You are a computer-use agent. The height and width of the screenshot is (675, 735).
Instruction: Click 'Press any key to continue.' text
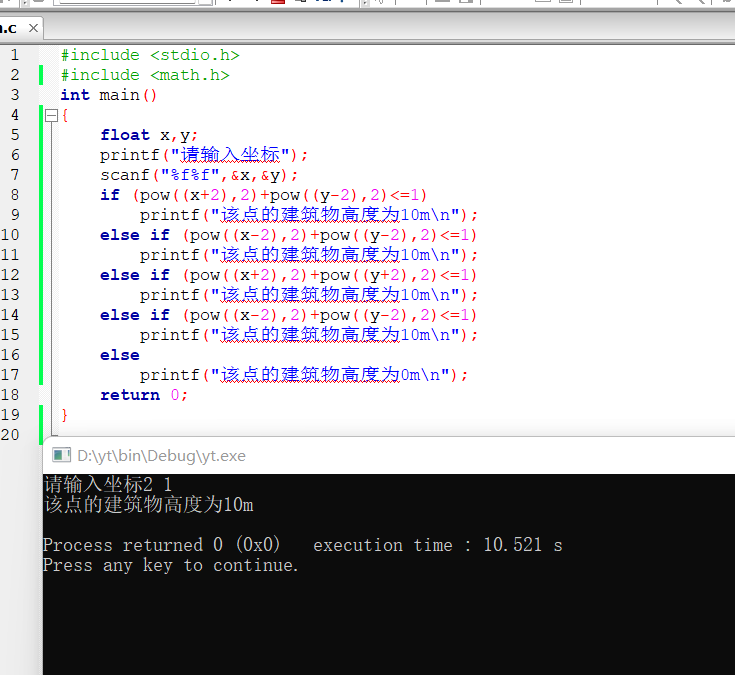[x=171, y=565]
